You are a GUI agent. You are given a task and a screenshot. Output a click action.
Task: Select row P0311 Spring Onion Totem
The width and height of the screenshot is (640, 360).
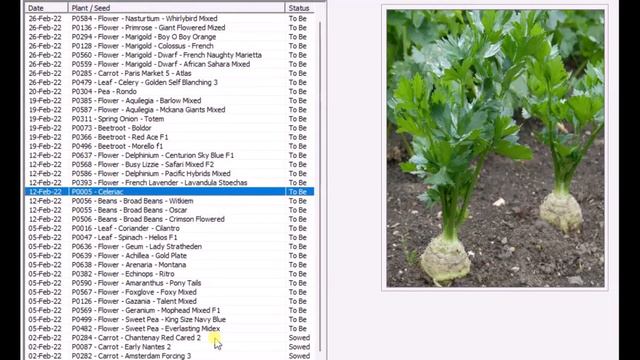tap(169, 119)
